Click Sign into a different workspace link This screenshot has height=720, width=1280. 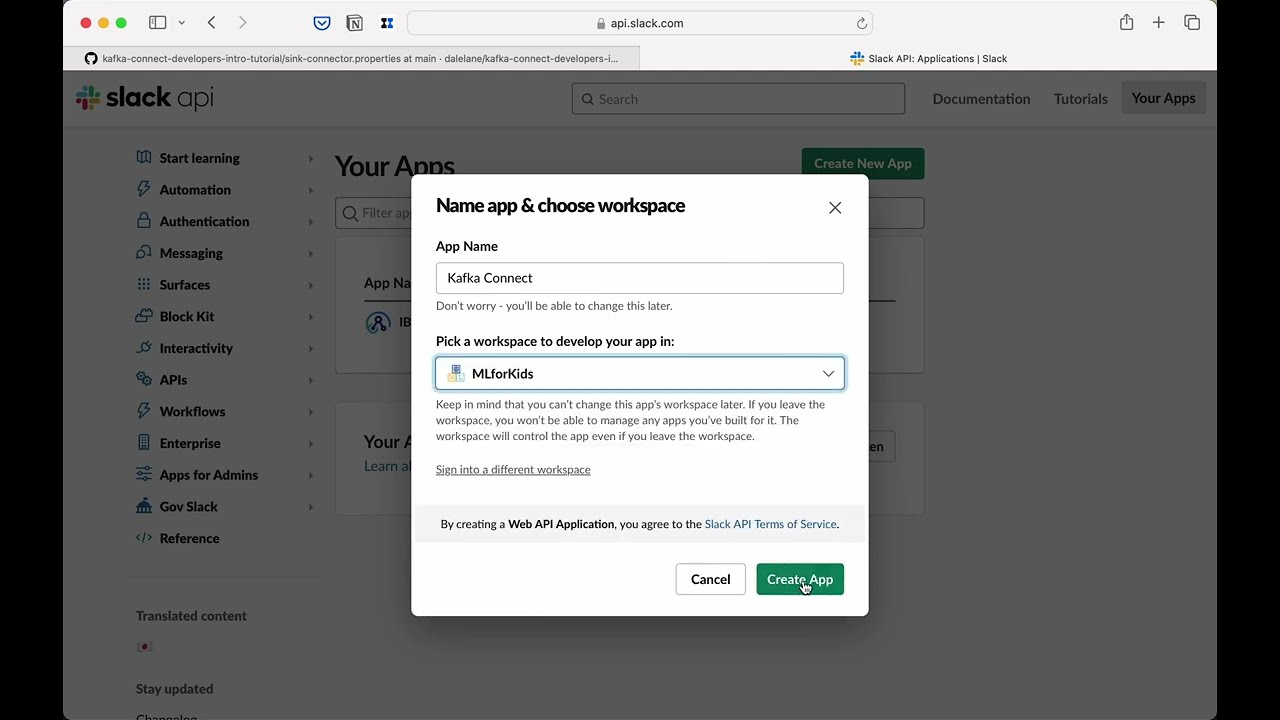point(513,469)
